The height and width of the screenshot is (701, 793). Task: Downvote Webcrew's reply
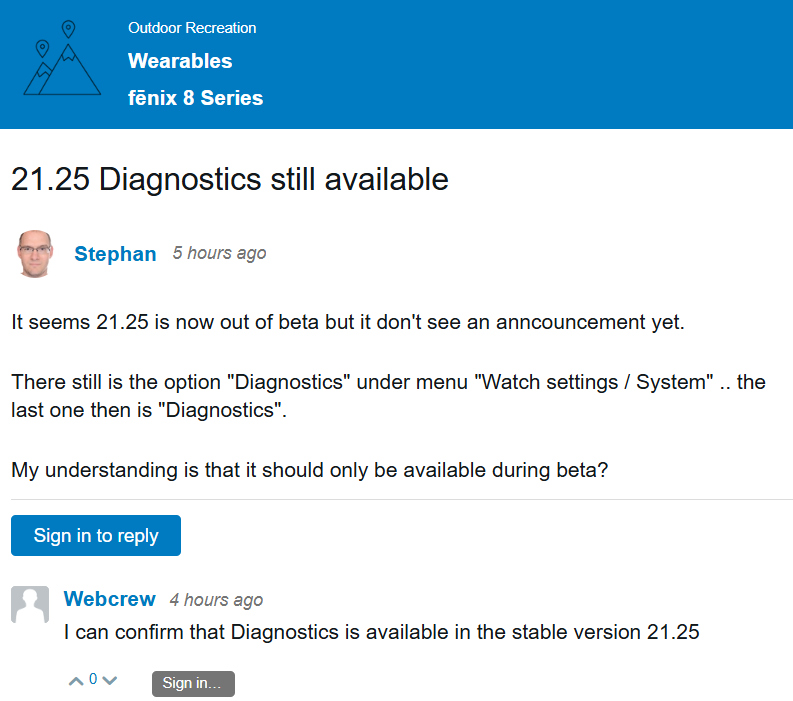pos(110,682)
